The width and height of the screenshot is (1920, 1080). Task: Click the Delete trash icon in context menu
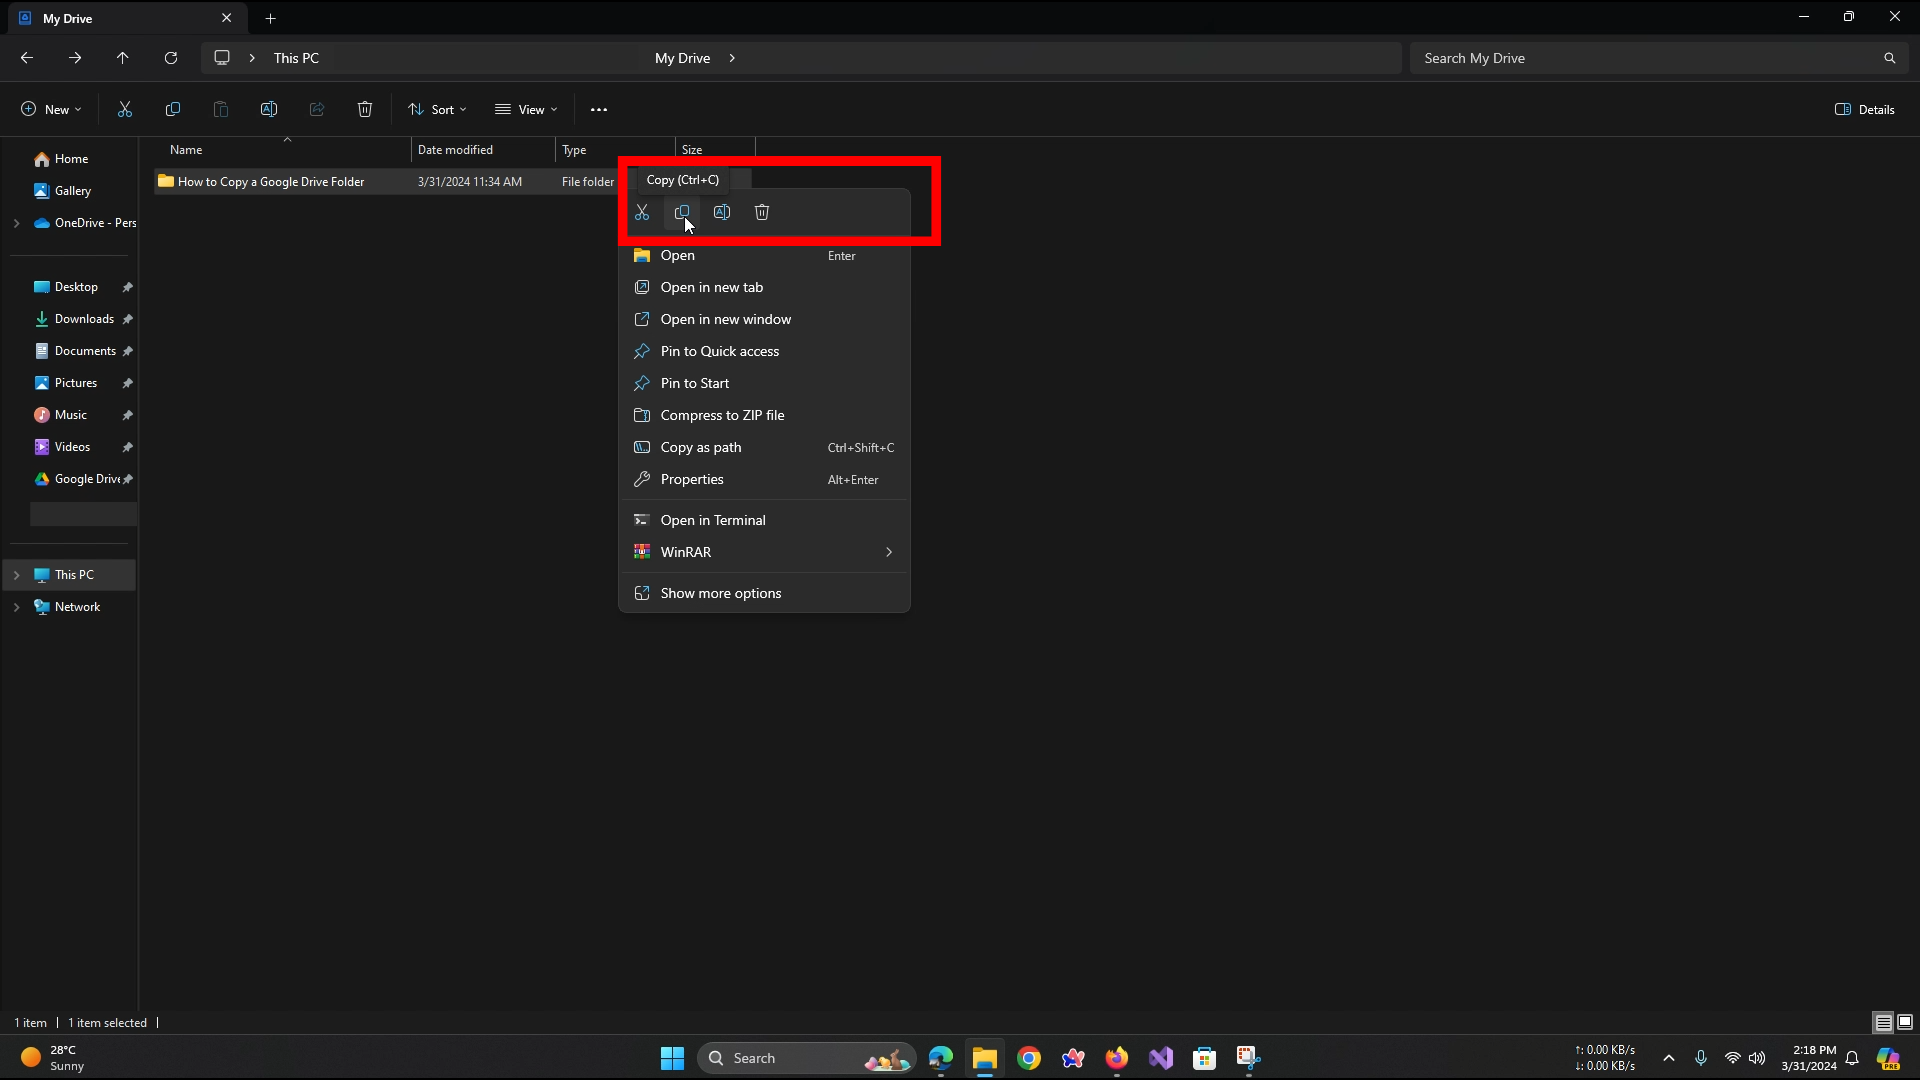point(762,212)
